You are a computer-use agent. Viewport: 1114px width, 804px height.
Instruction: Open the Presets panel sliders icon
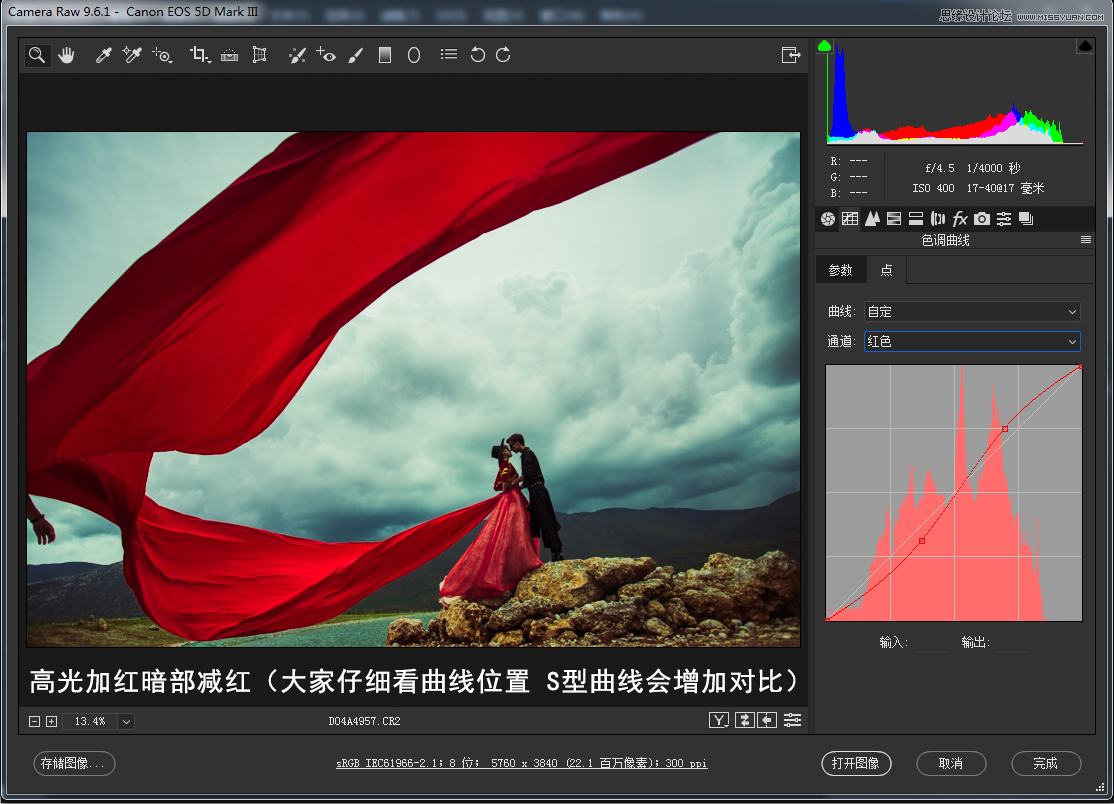[x=1004, y=219]
